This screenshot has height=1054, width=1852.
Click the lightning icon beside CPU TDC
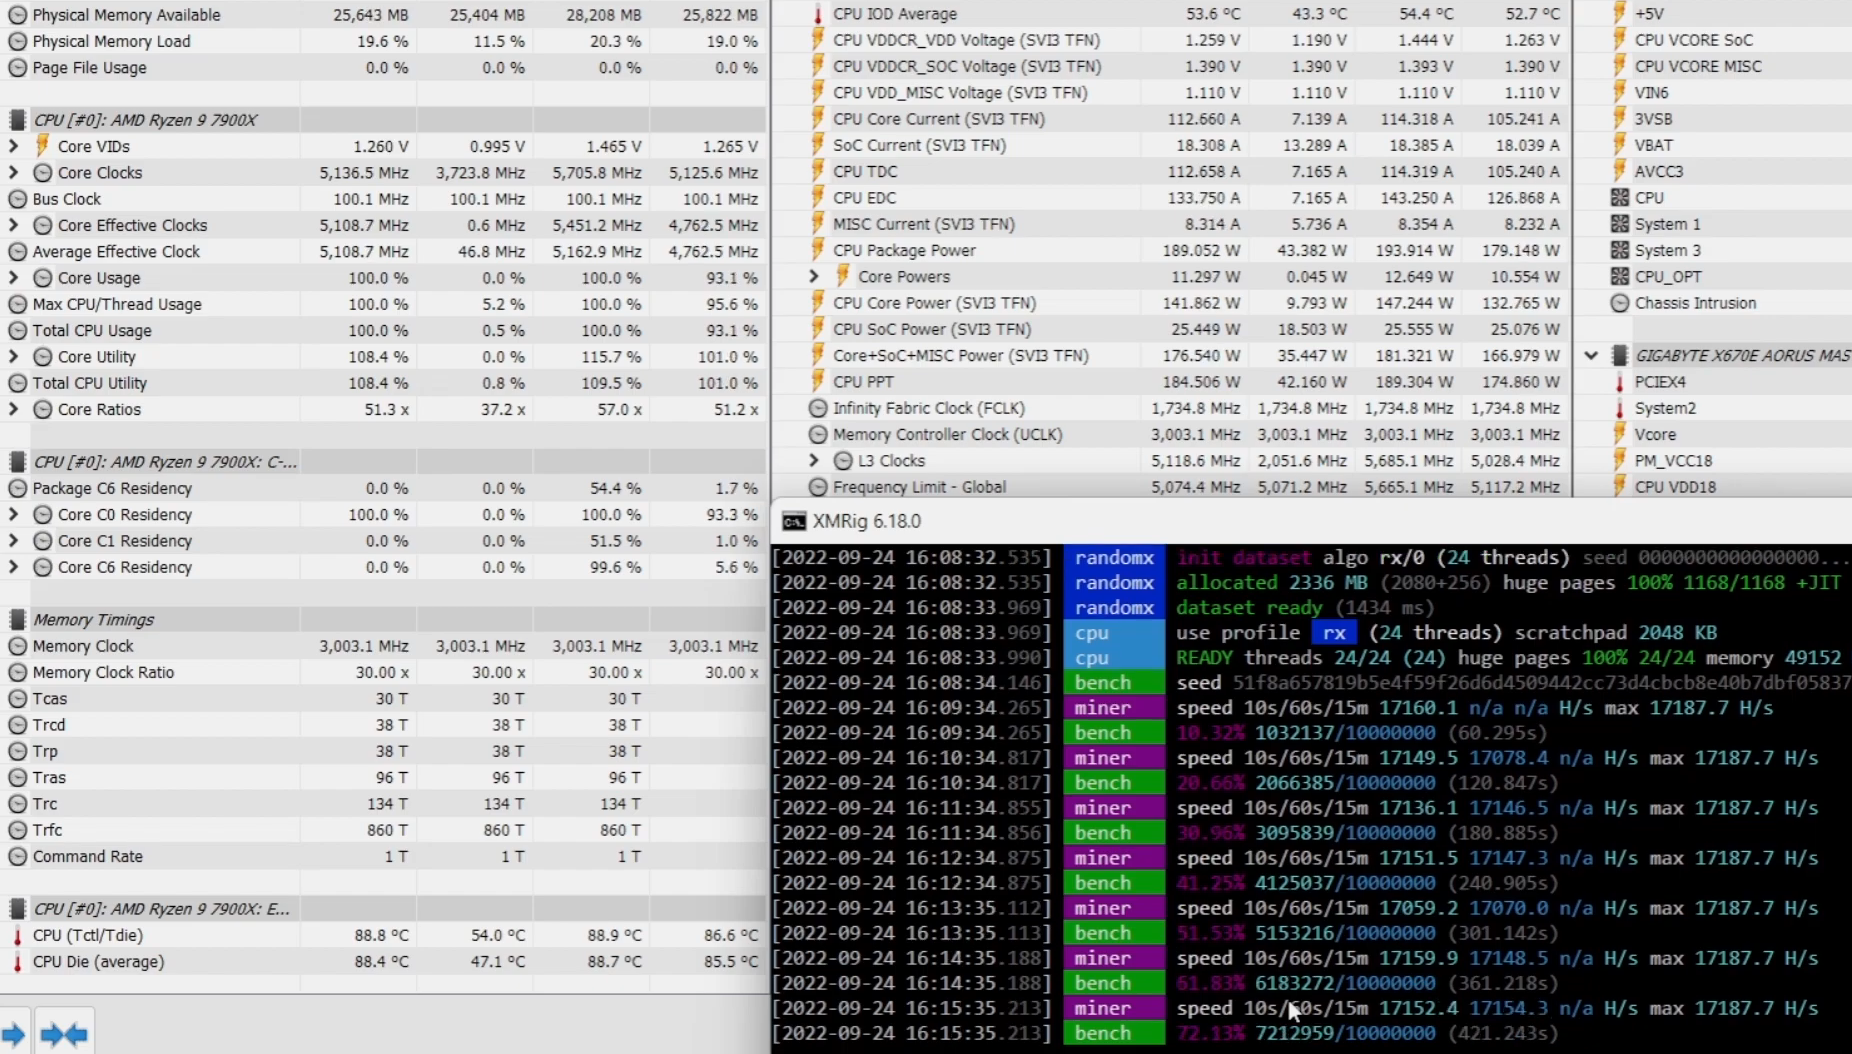(818, 171)
